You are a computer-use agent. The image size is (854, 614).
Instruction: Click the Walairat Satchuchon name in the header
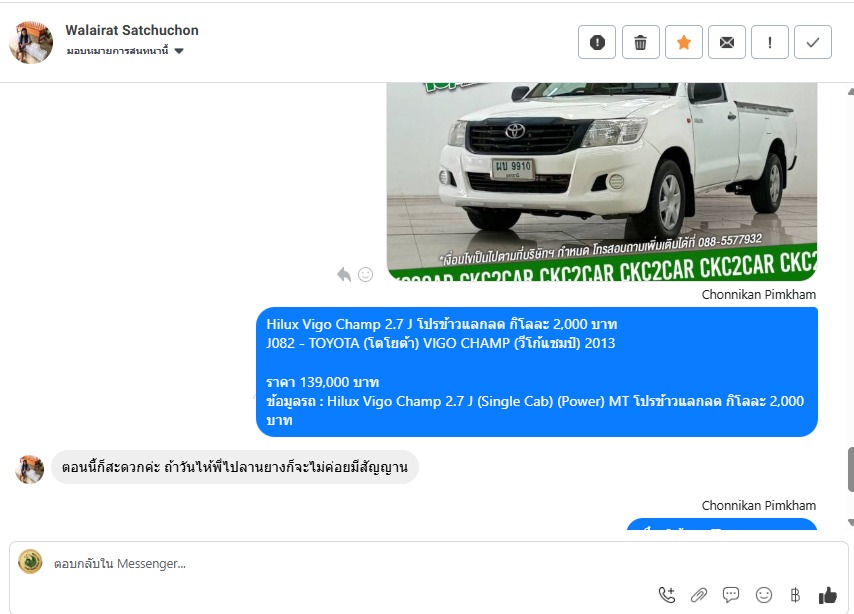pos(132,30)
